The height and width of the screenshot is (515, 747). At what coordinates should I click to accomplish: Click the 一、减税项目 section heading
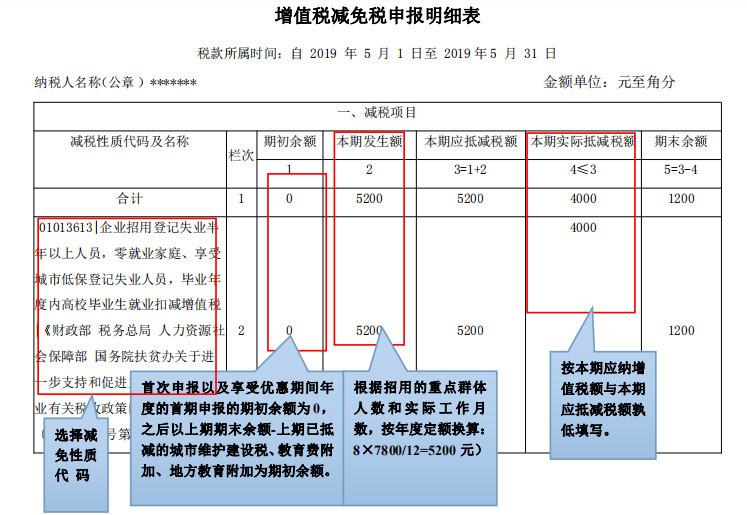377,113
